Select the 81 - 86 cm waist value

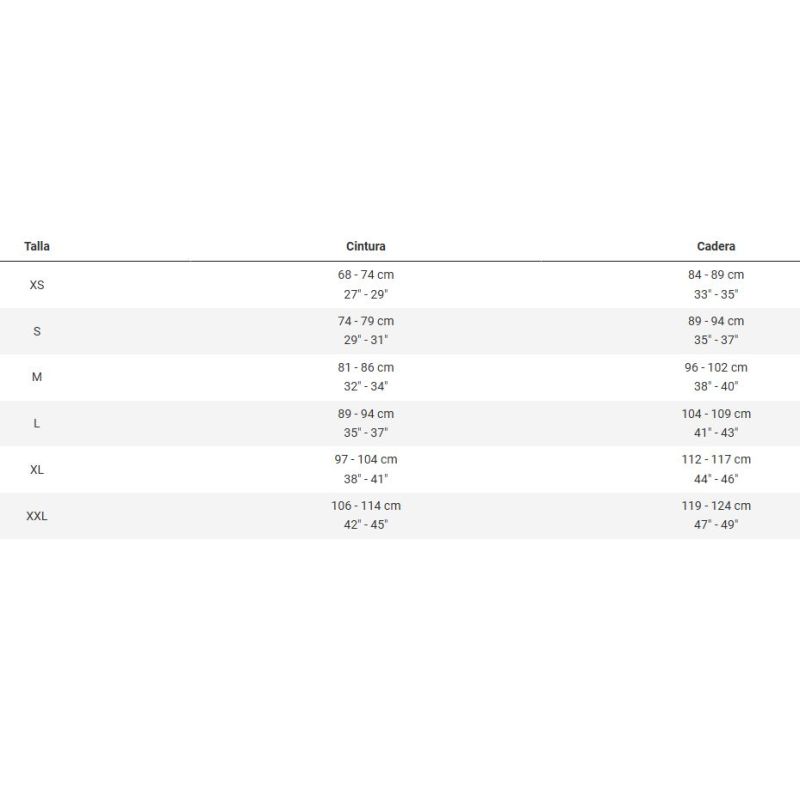tap(366, 367)
